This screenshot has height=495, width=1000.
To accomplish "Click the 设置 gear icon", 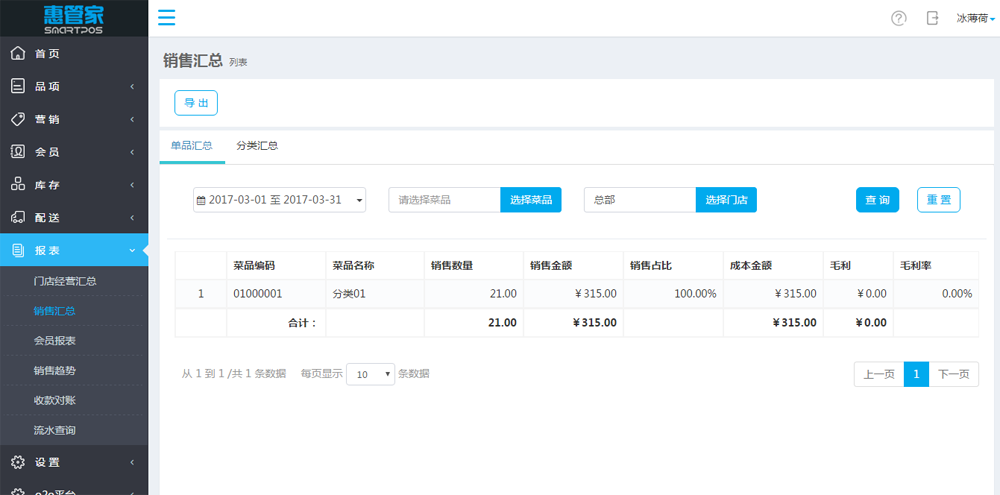I will click(18, 462).
